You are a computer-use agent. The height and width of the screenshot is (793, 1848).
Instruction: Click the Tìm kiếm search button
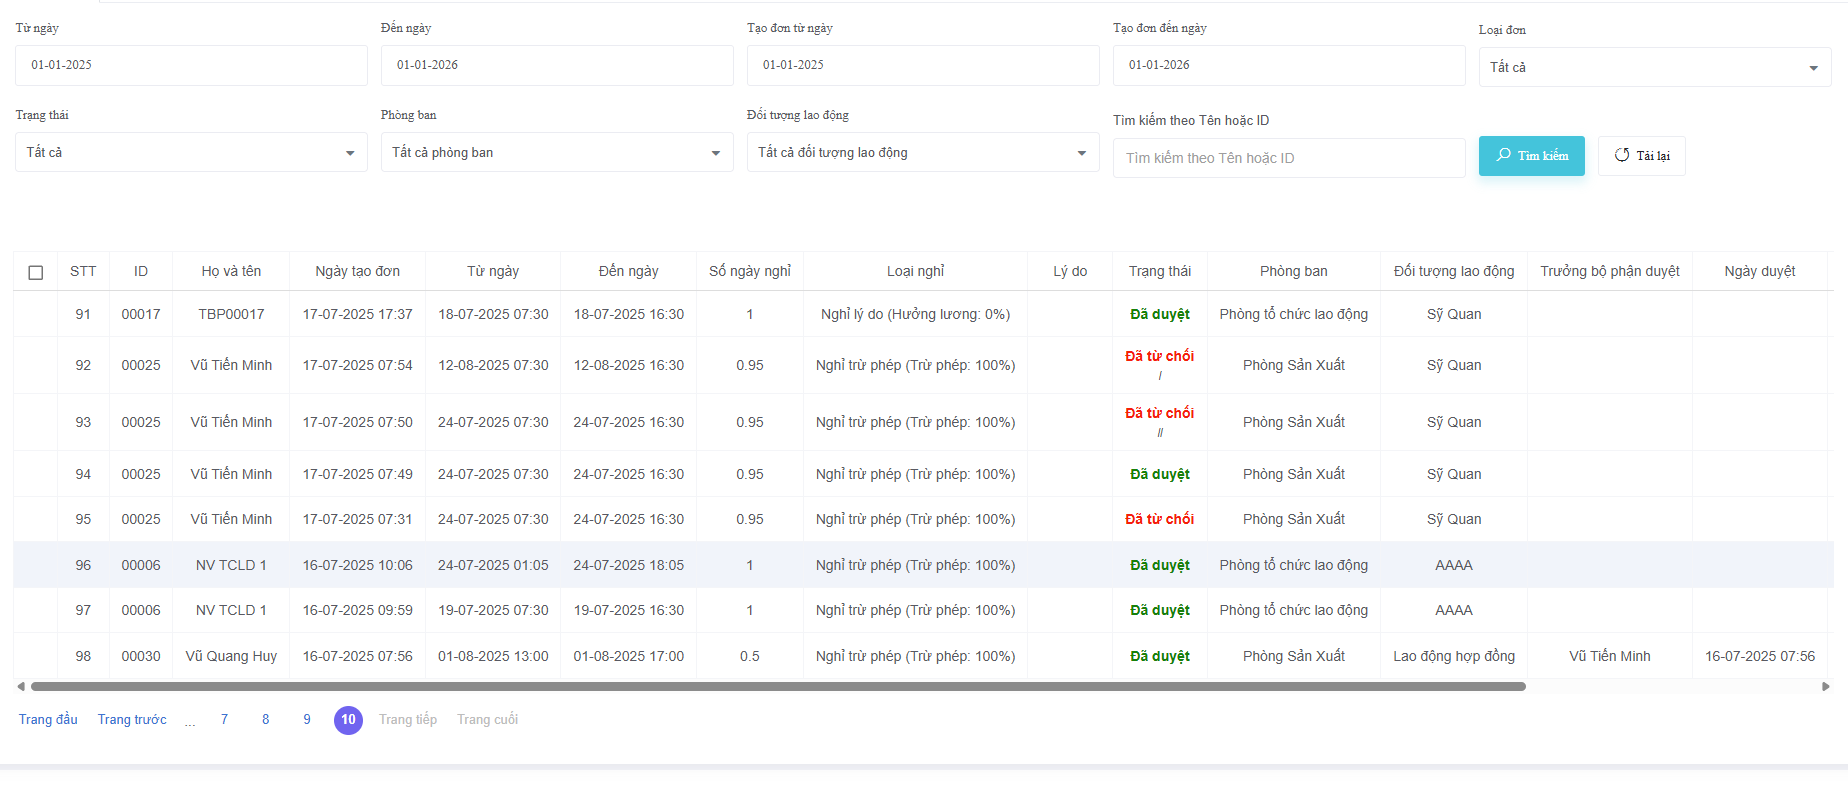(x=1531, y=156)
